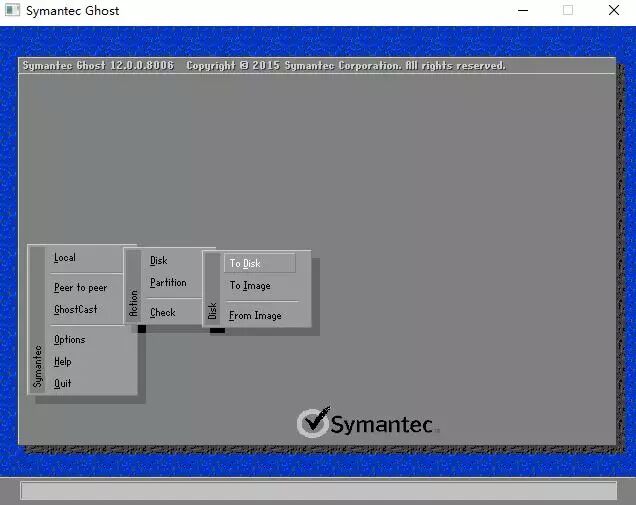Viewport: 636px width, 505px height.
Task: Choose the highlighted To Disk option
Action: click(260, 263)
